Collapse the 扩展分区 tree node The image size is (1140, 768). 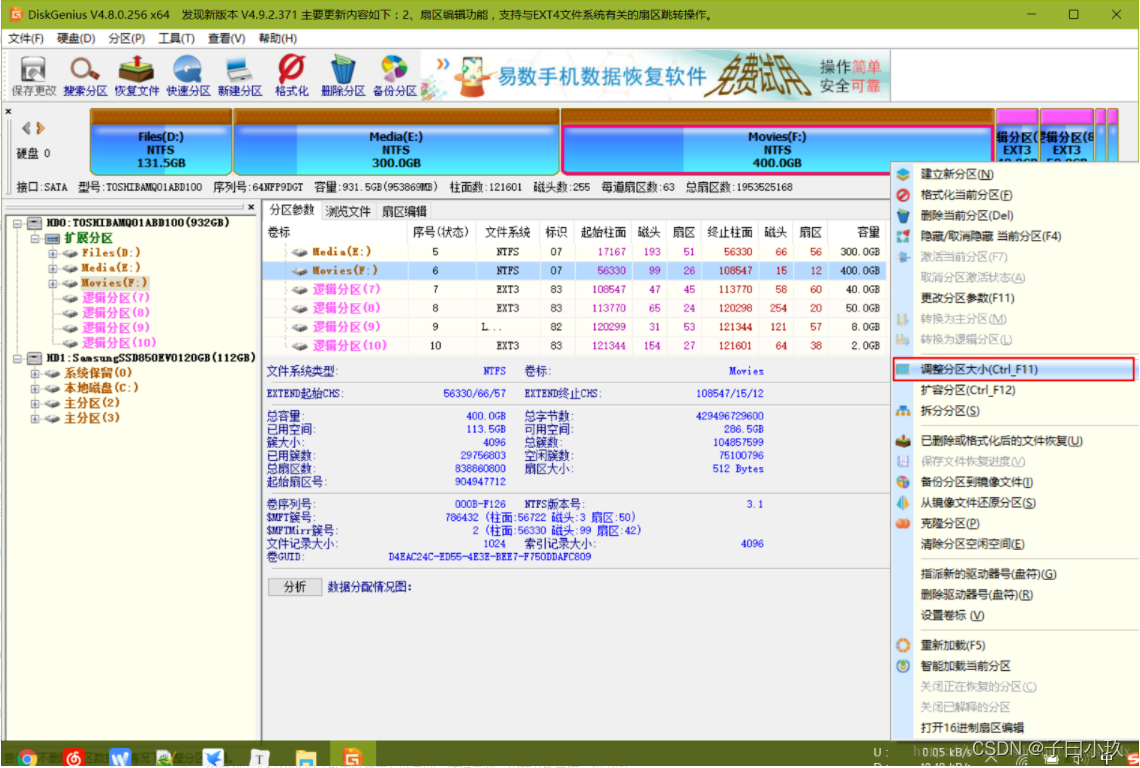coord(34,238)
